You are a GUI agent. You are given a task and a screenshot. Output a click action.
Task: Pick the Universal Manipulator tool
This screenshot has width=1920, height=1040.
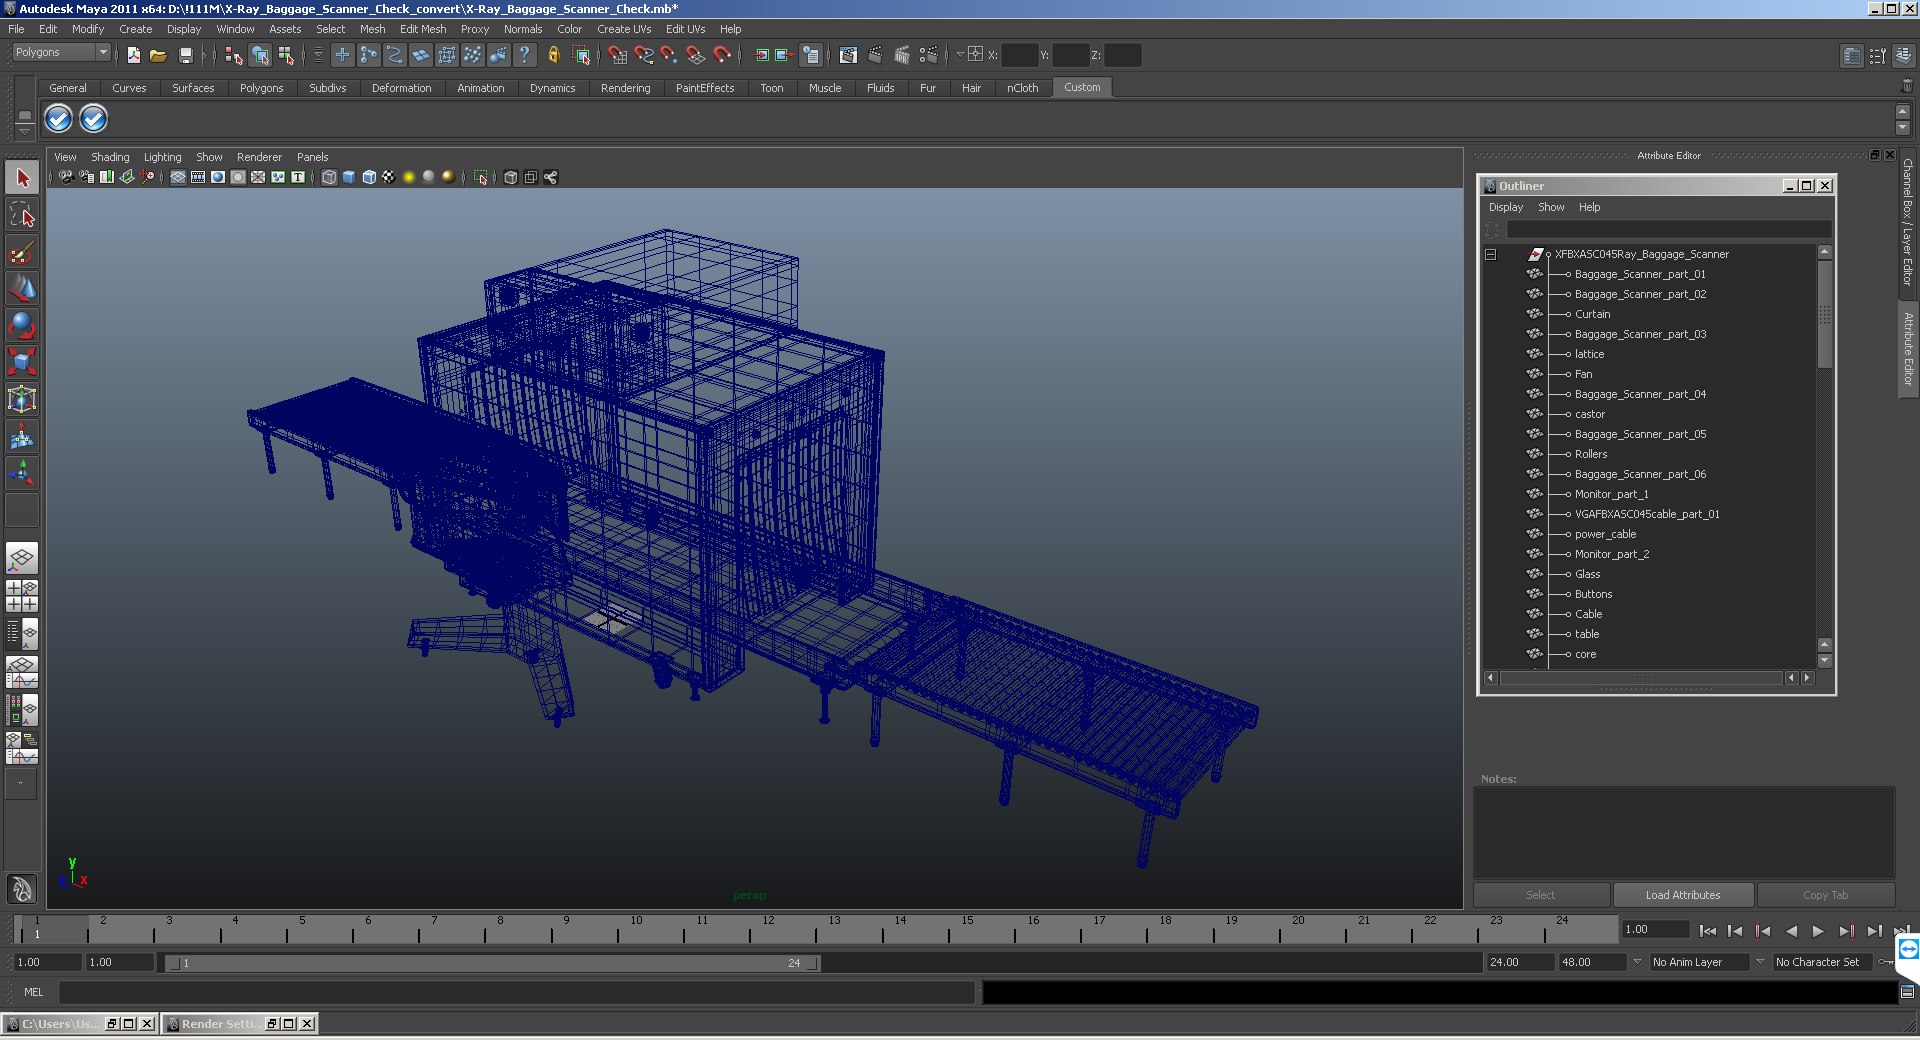tap(22, 399)
